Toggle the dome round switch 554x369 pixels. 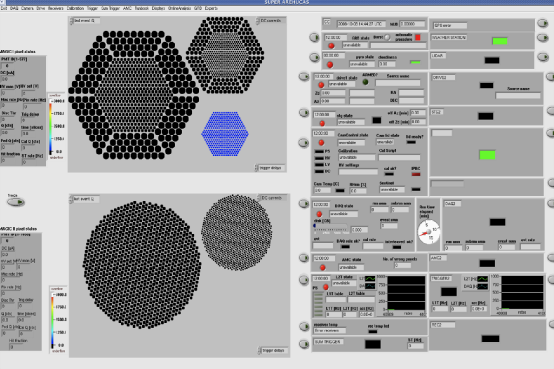tap(387, 37)
